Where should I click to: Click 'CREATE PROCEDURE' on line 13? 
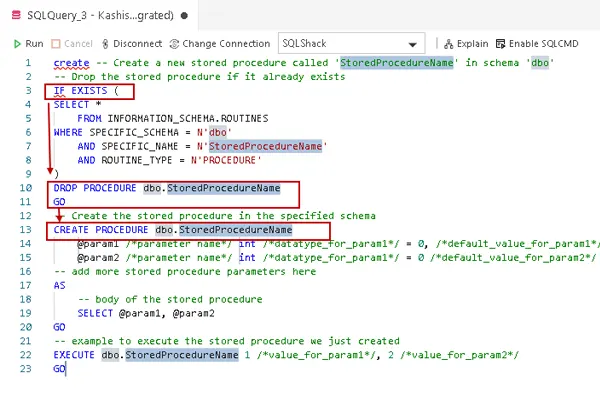click(x=101, y=230)
